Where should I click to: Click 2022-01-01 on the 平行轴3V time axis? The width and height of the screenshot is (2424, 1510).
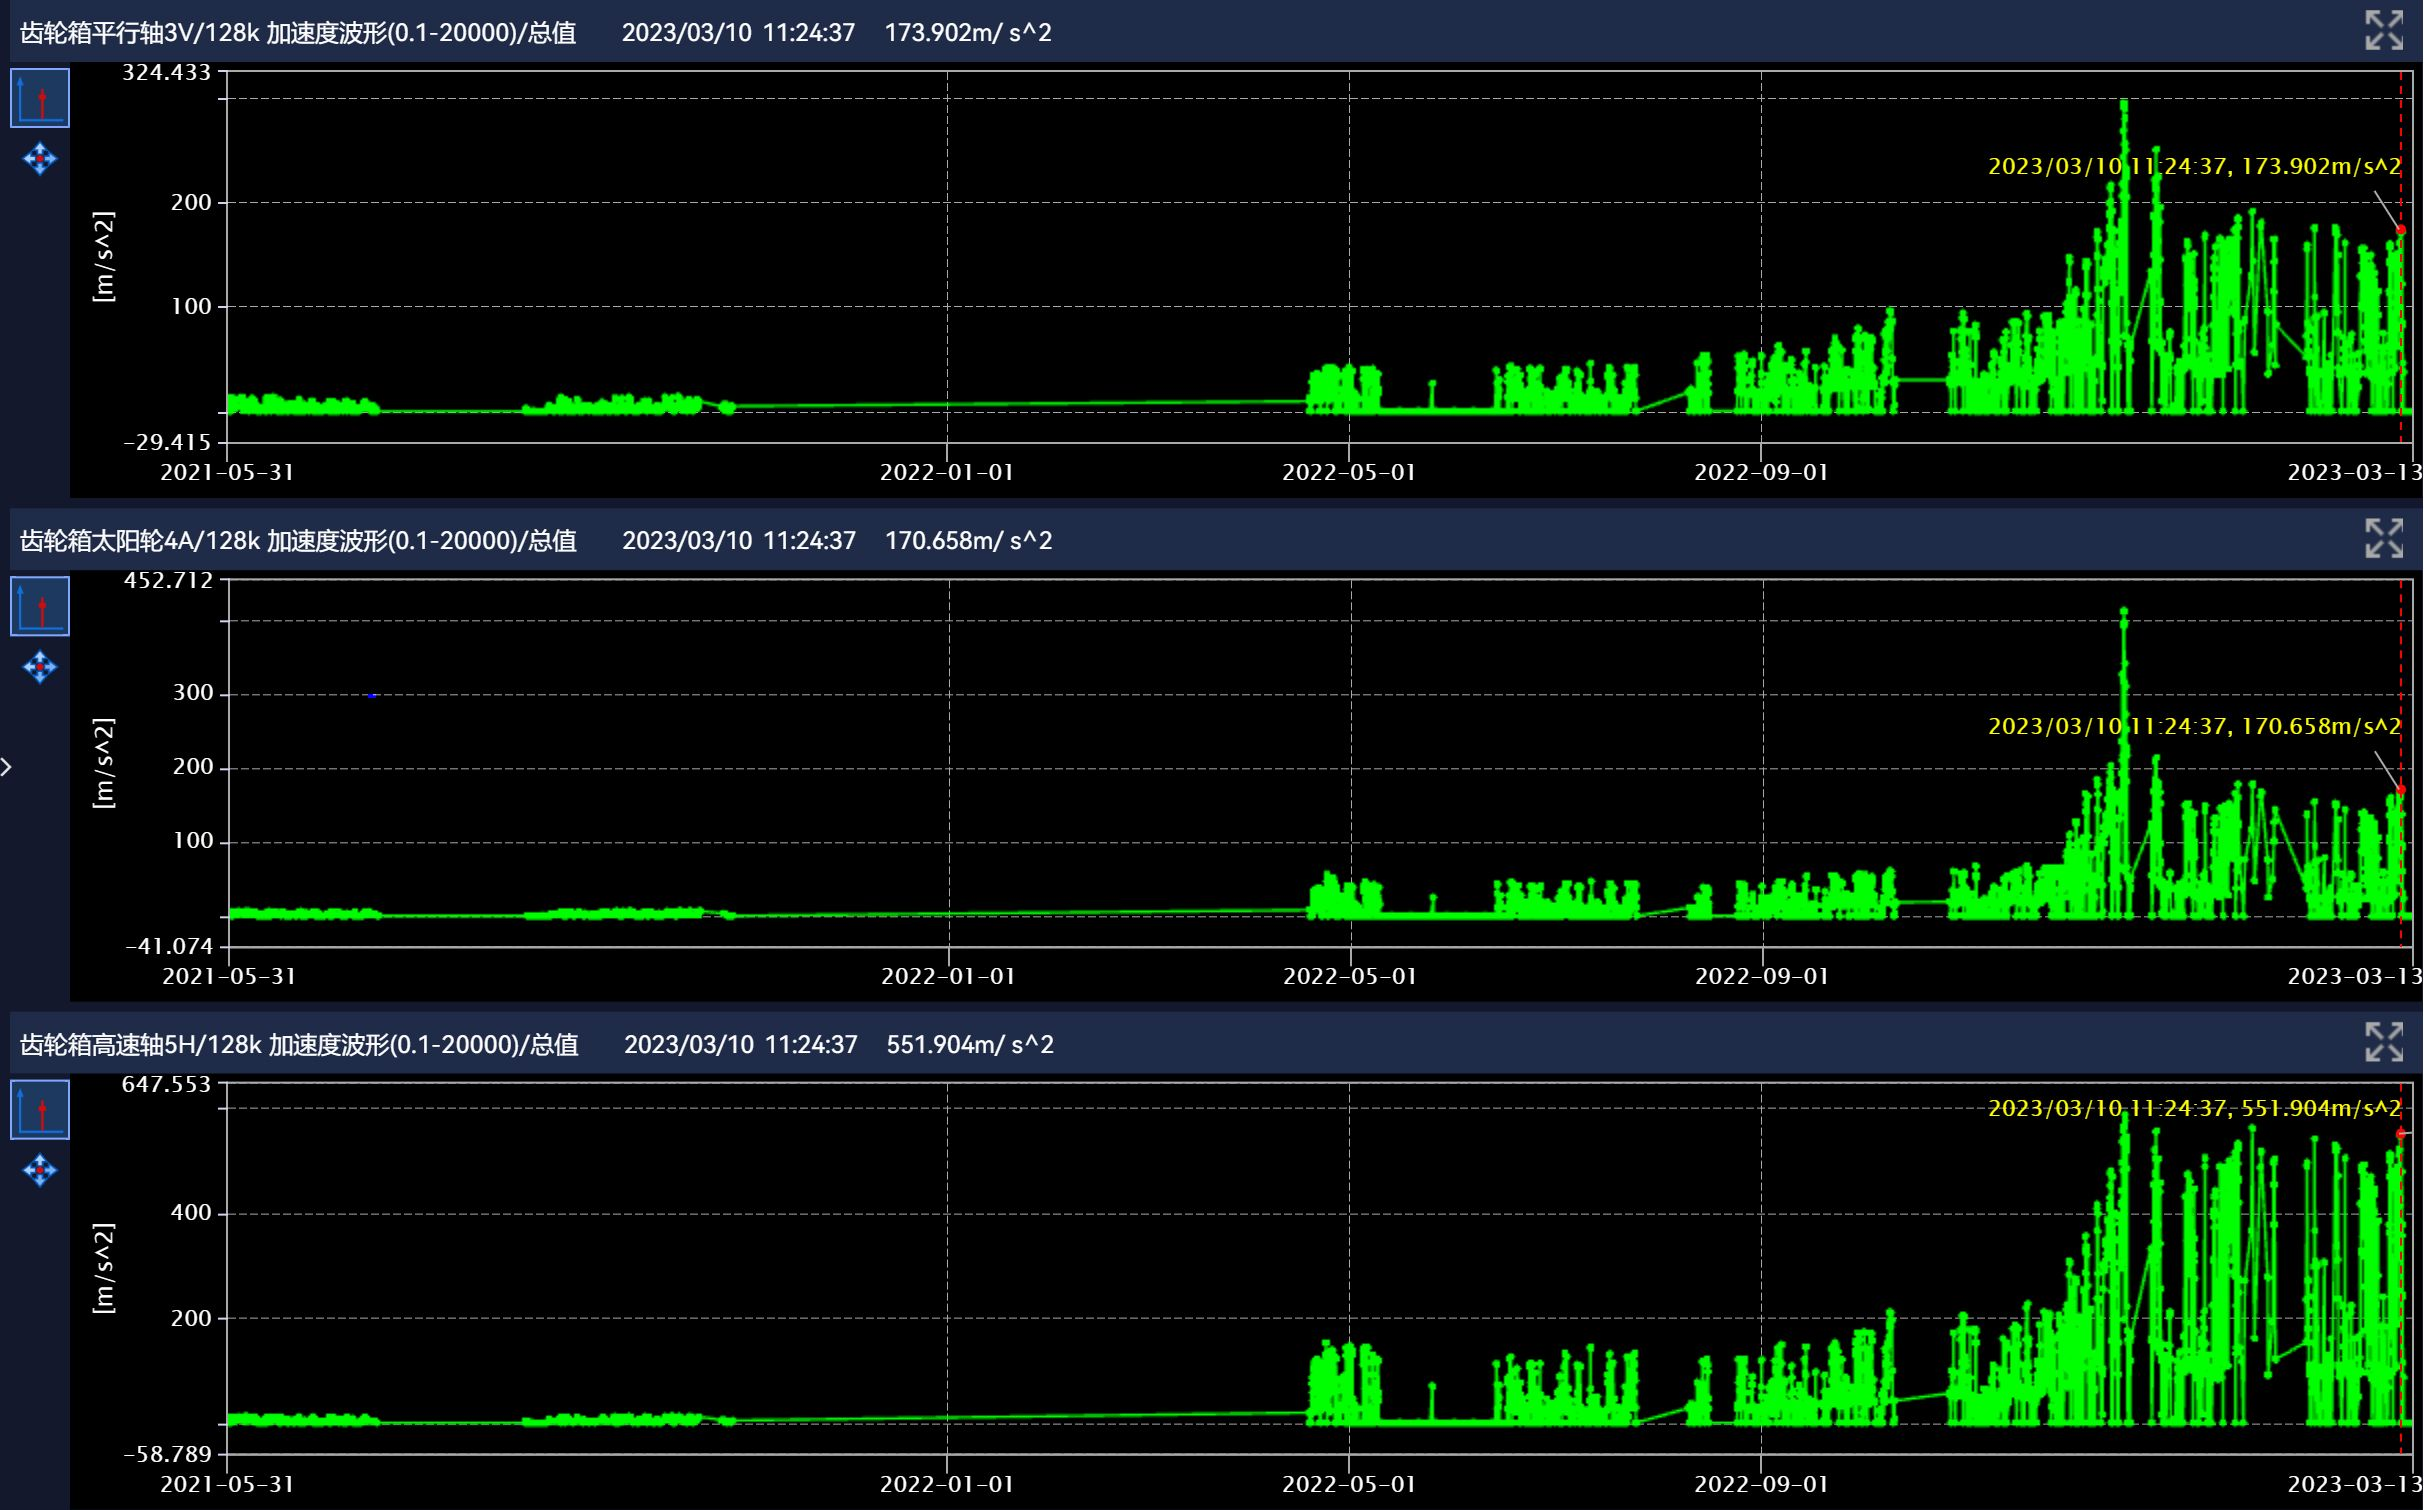[947, 472]
